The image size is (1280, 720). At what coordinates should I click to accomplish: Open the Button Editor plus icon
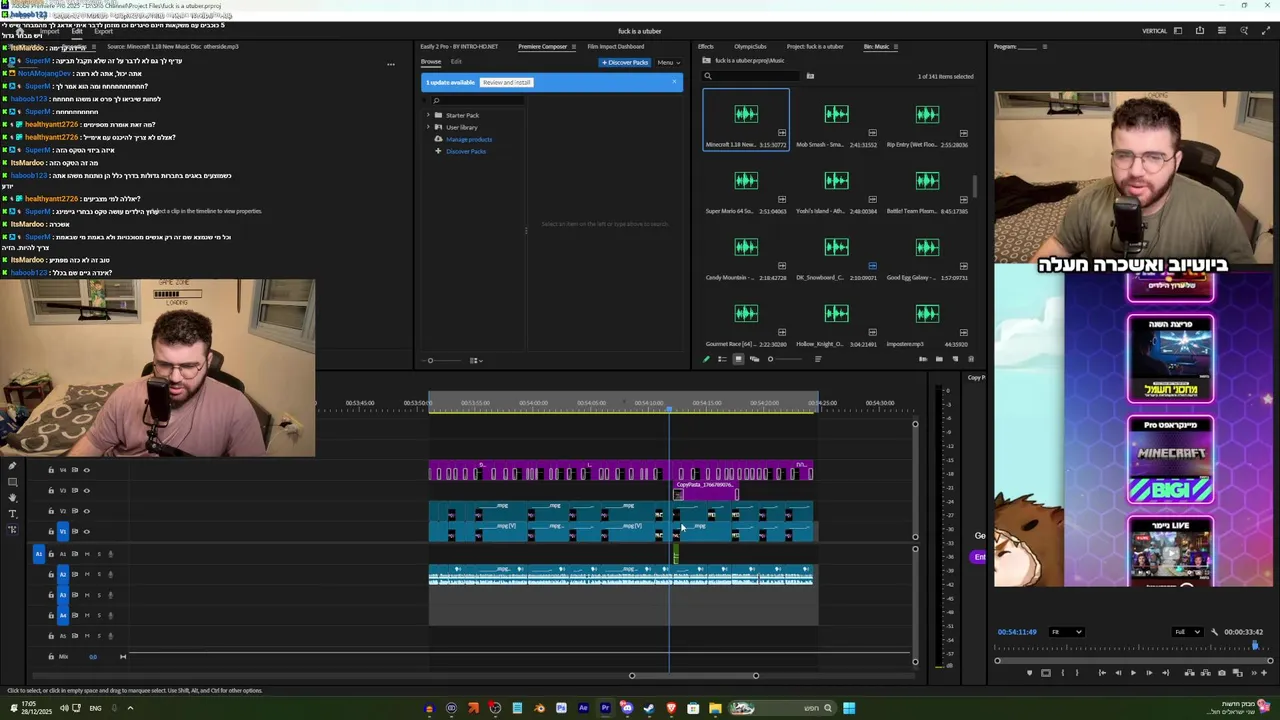coord(1264,673)
